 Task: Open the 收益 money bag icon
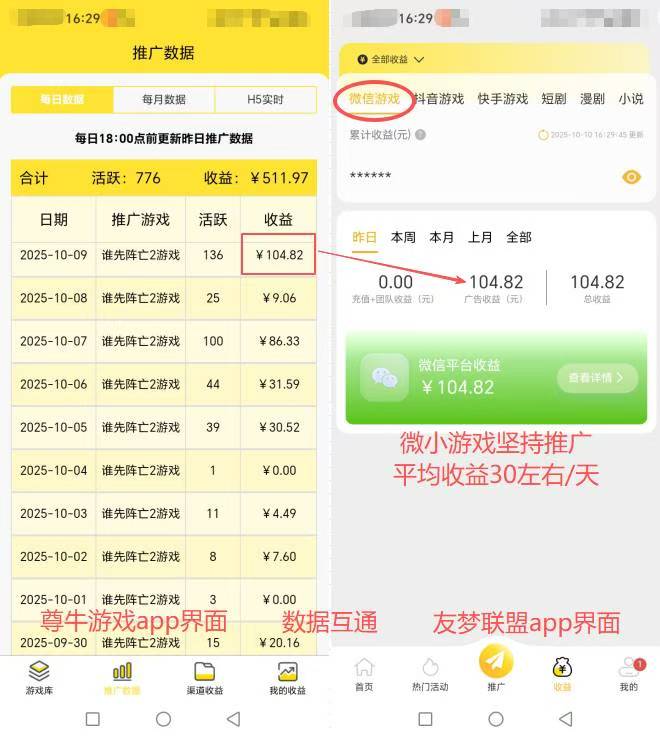coord(562,667)
